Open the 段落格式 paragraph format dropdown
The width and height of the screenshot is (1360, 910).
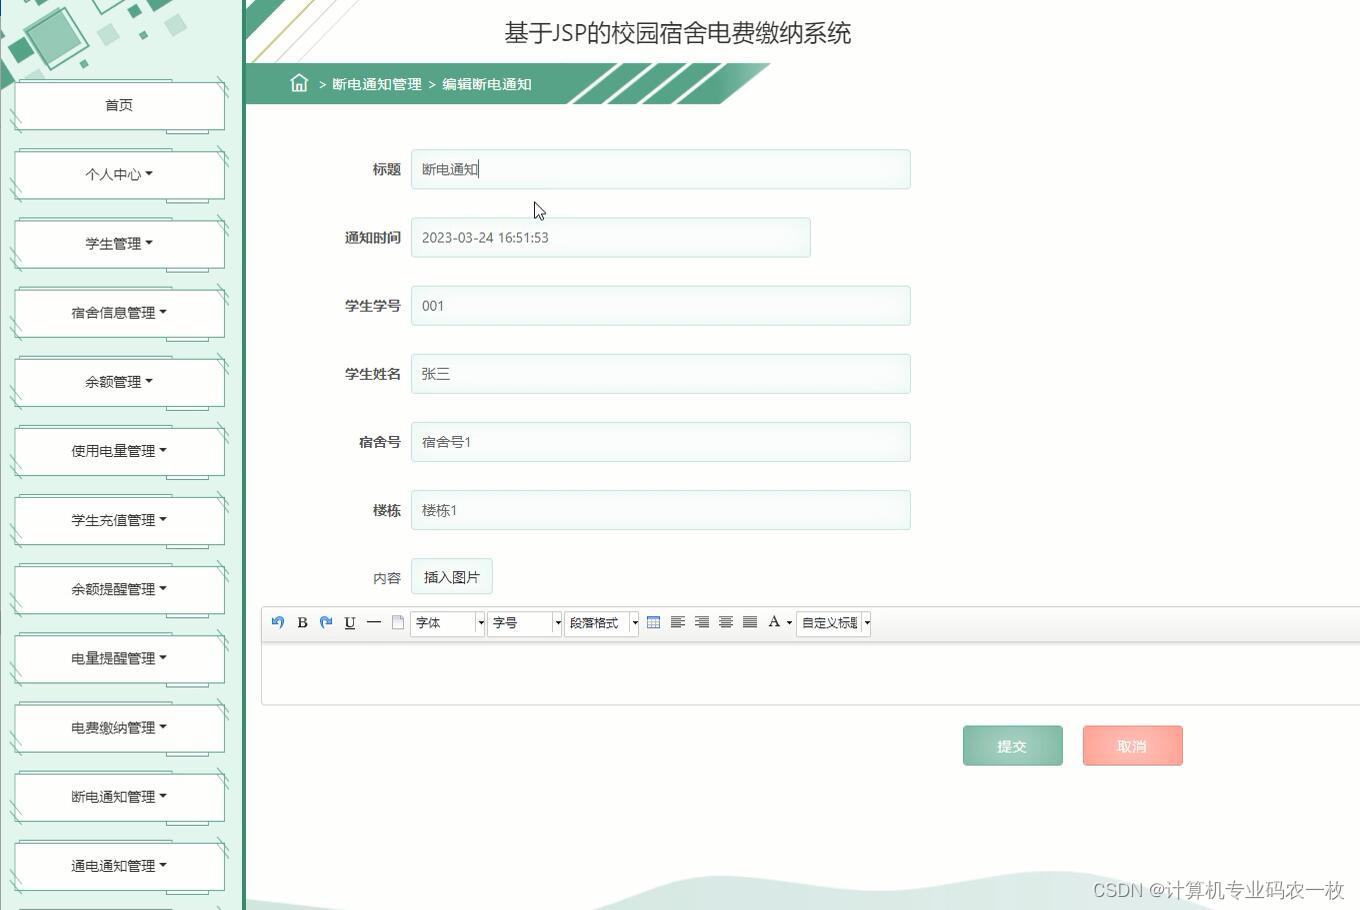point(600,623)
